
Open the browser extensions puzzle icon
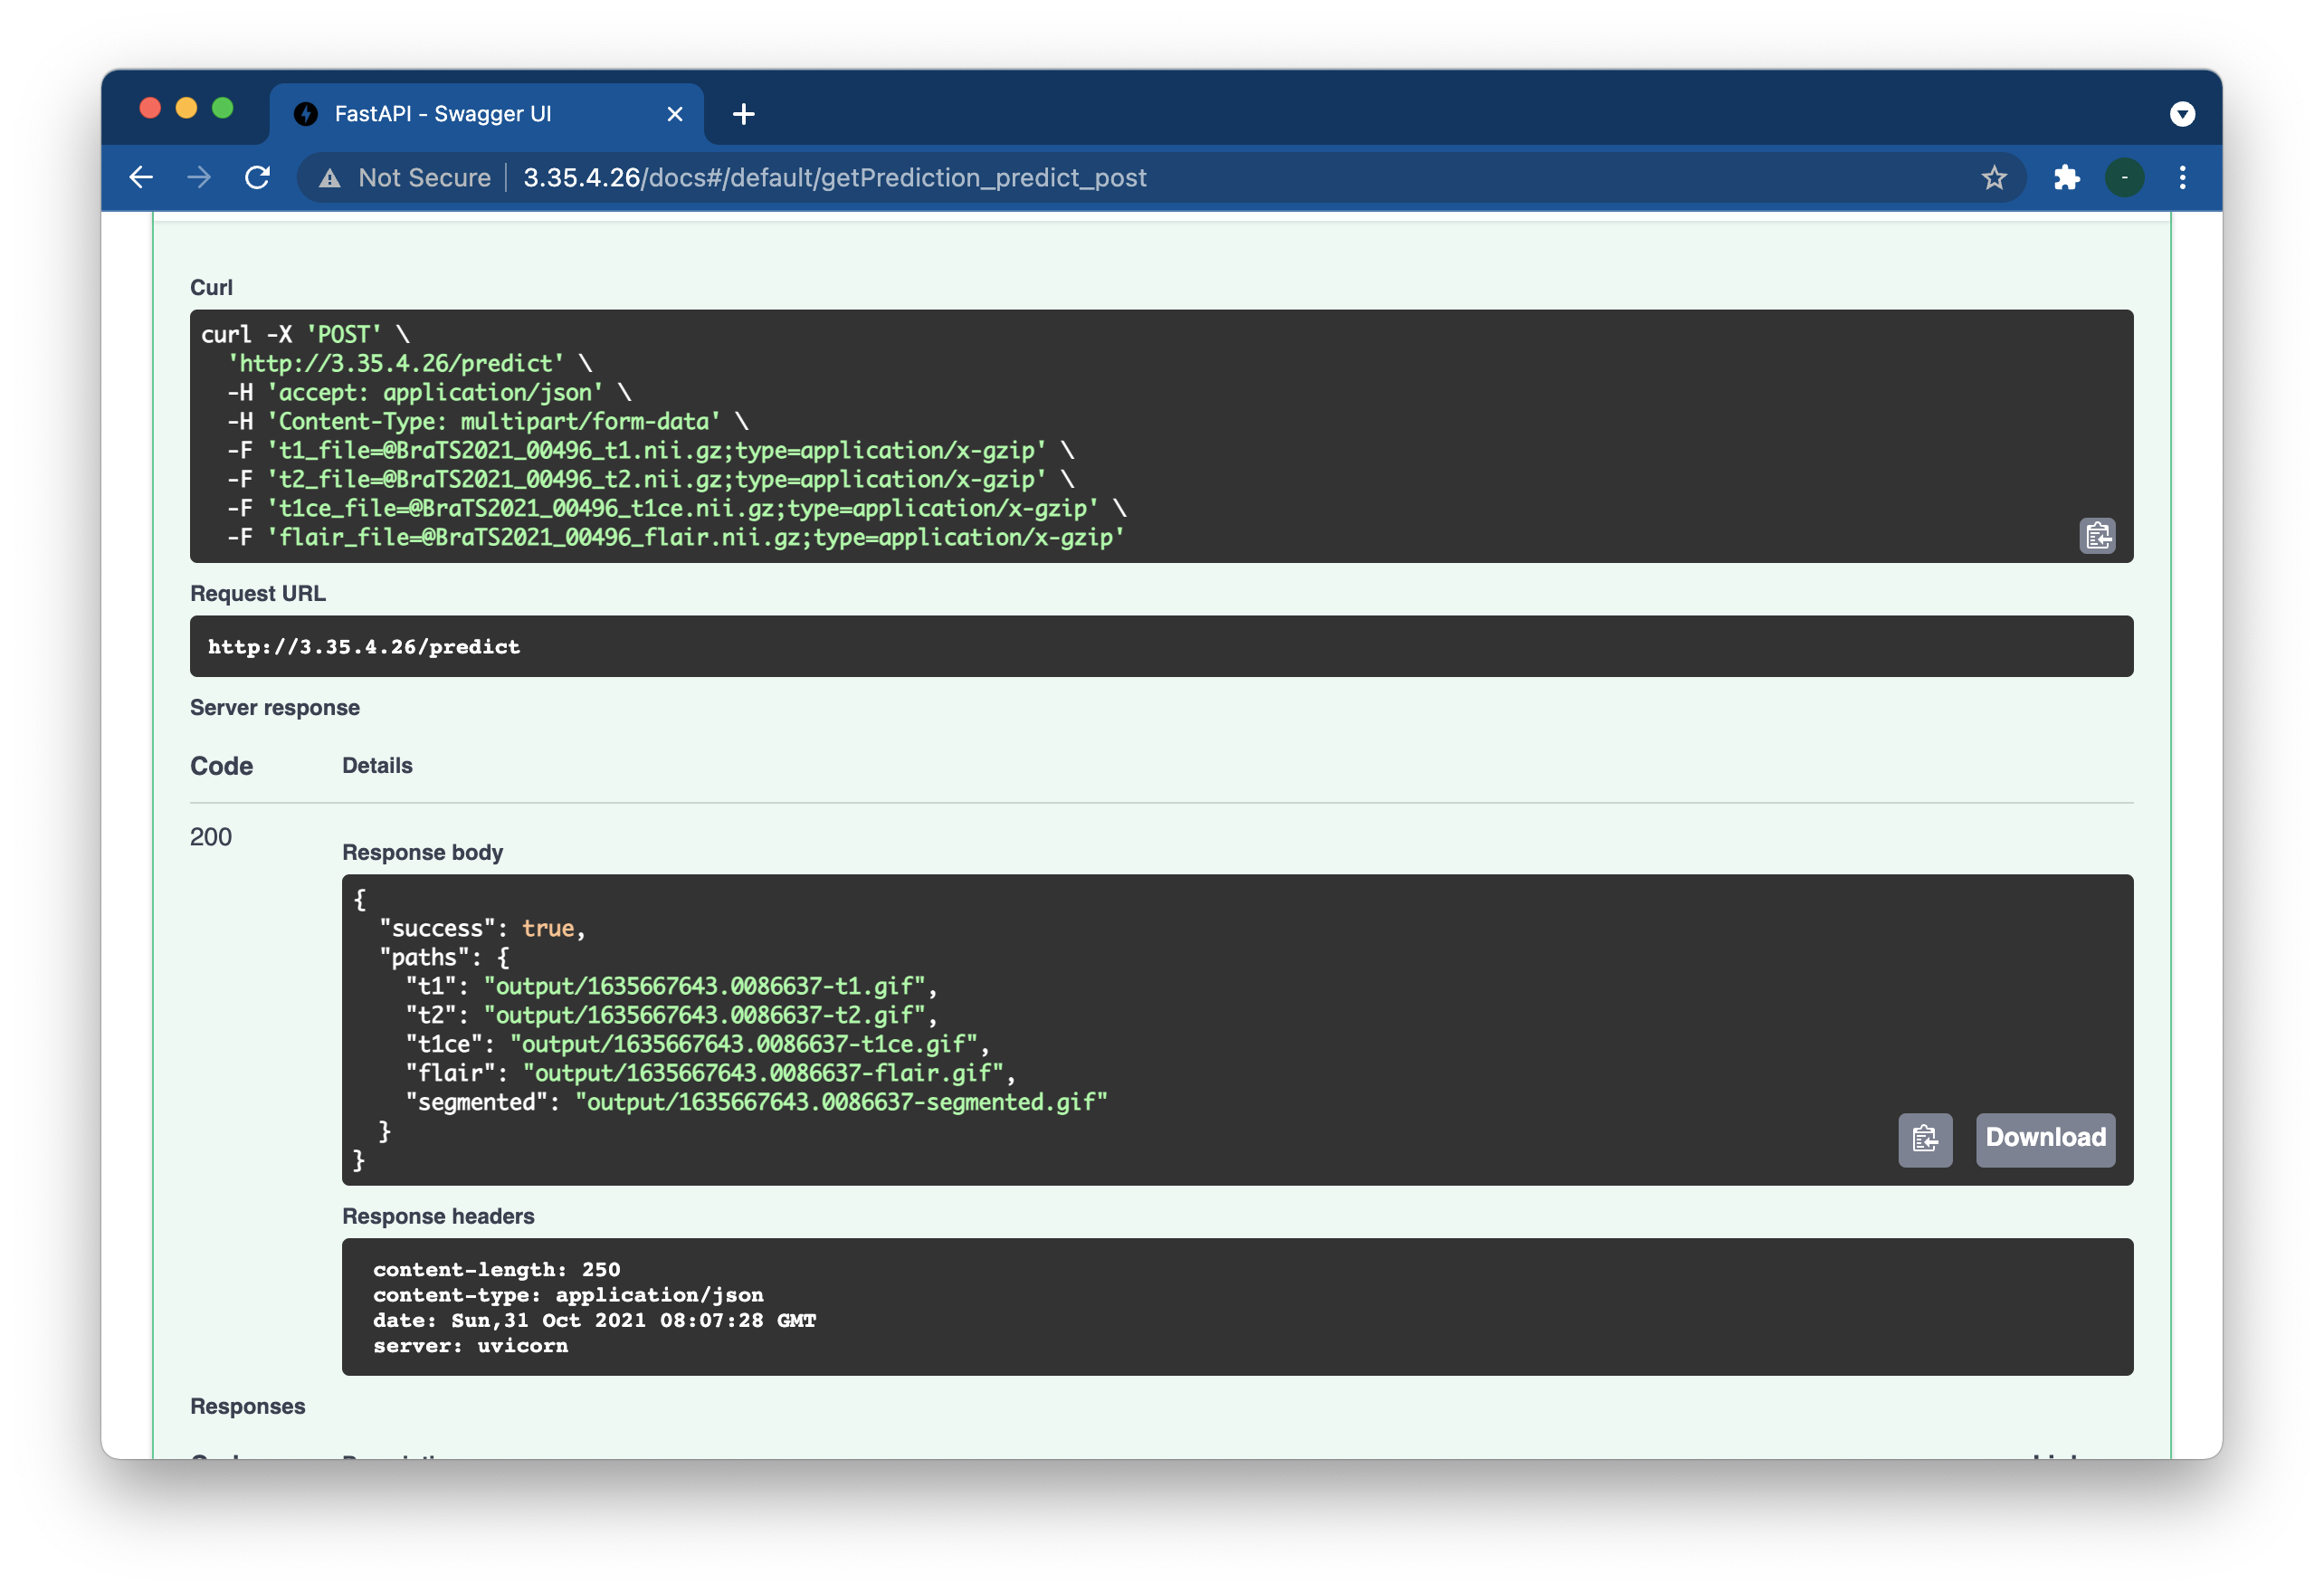pos(2066,178)
